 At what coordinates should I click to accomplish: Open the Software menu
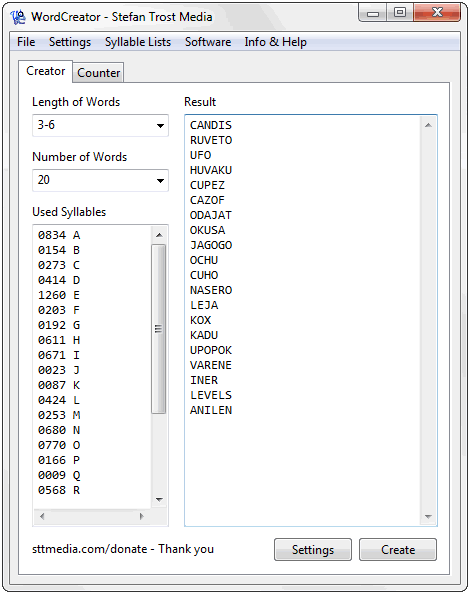coord(208,42)
